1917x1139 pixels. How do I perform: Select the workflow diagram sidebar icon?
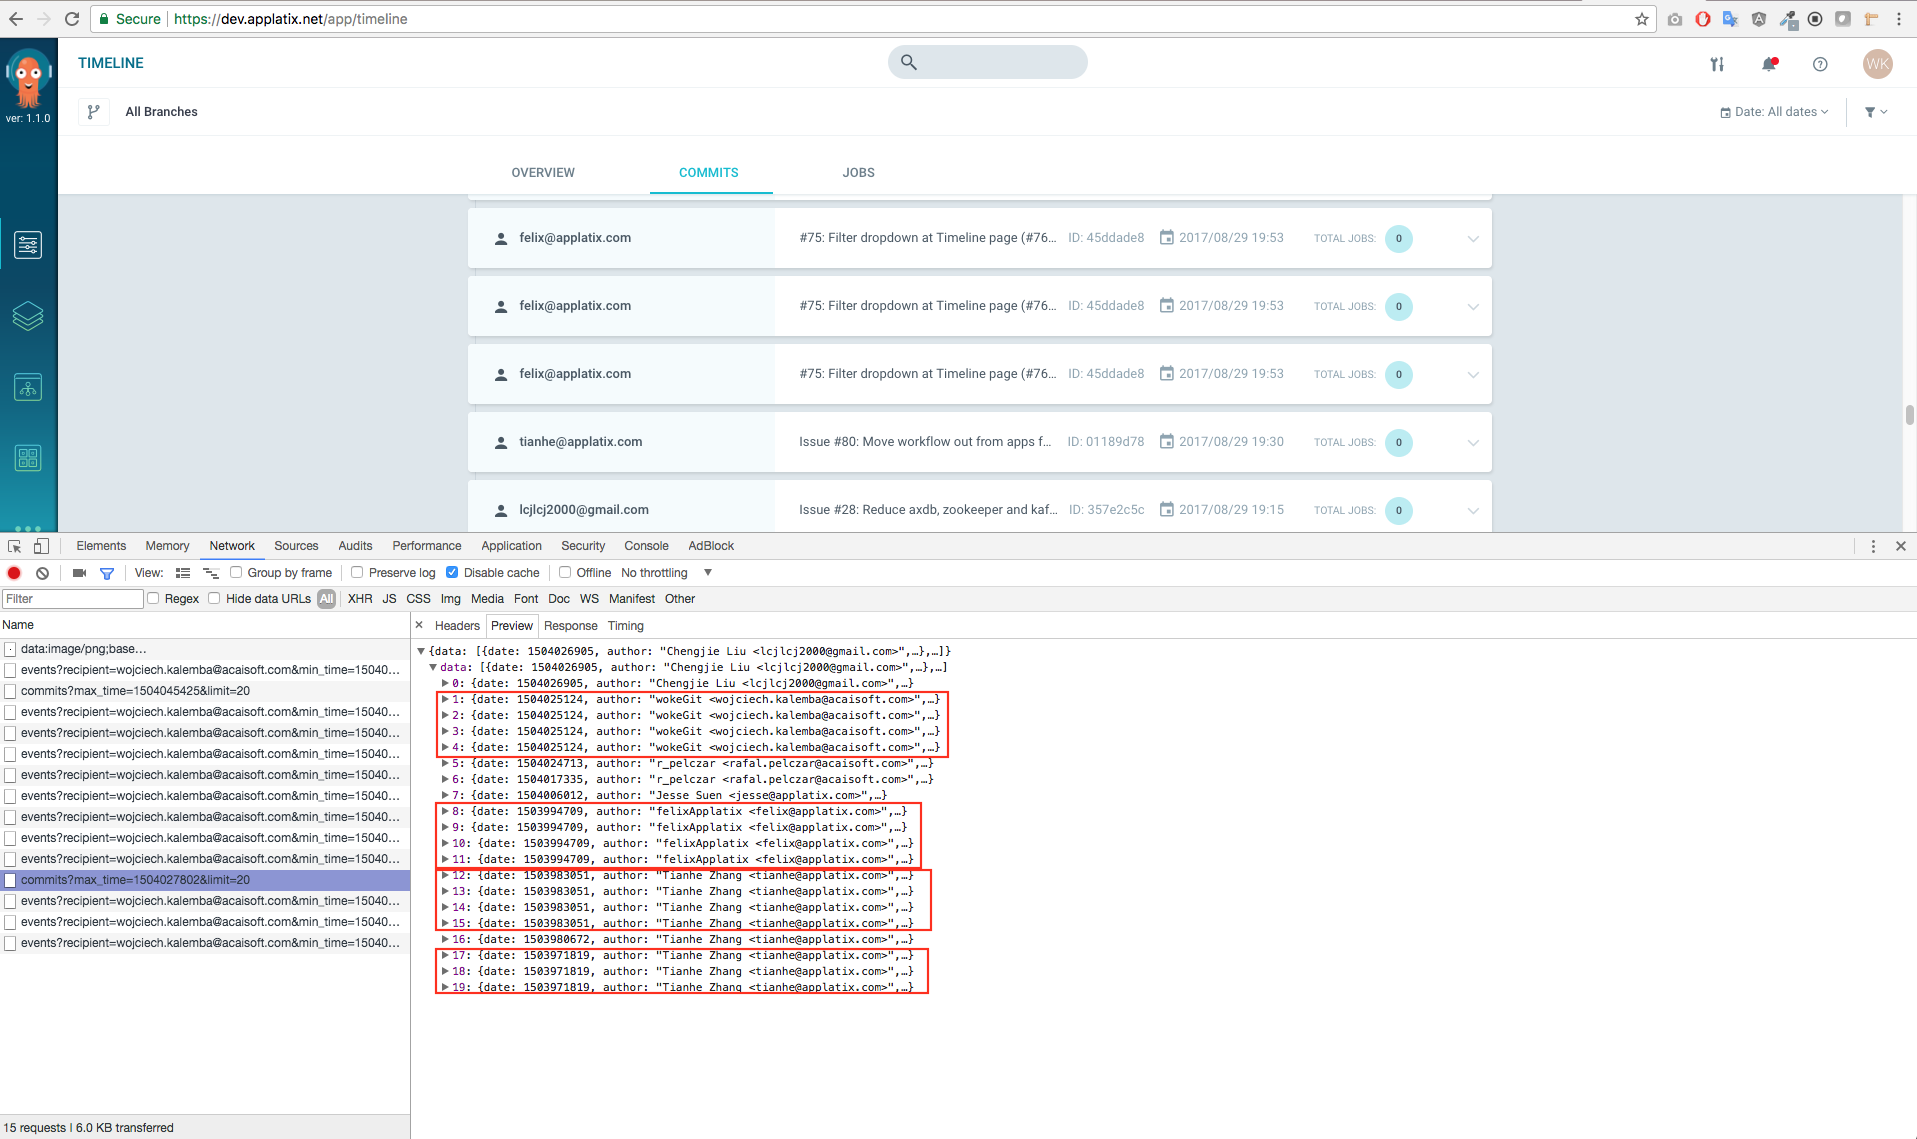coord(28,387)
